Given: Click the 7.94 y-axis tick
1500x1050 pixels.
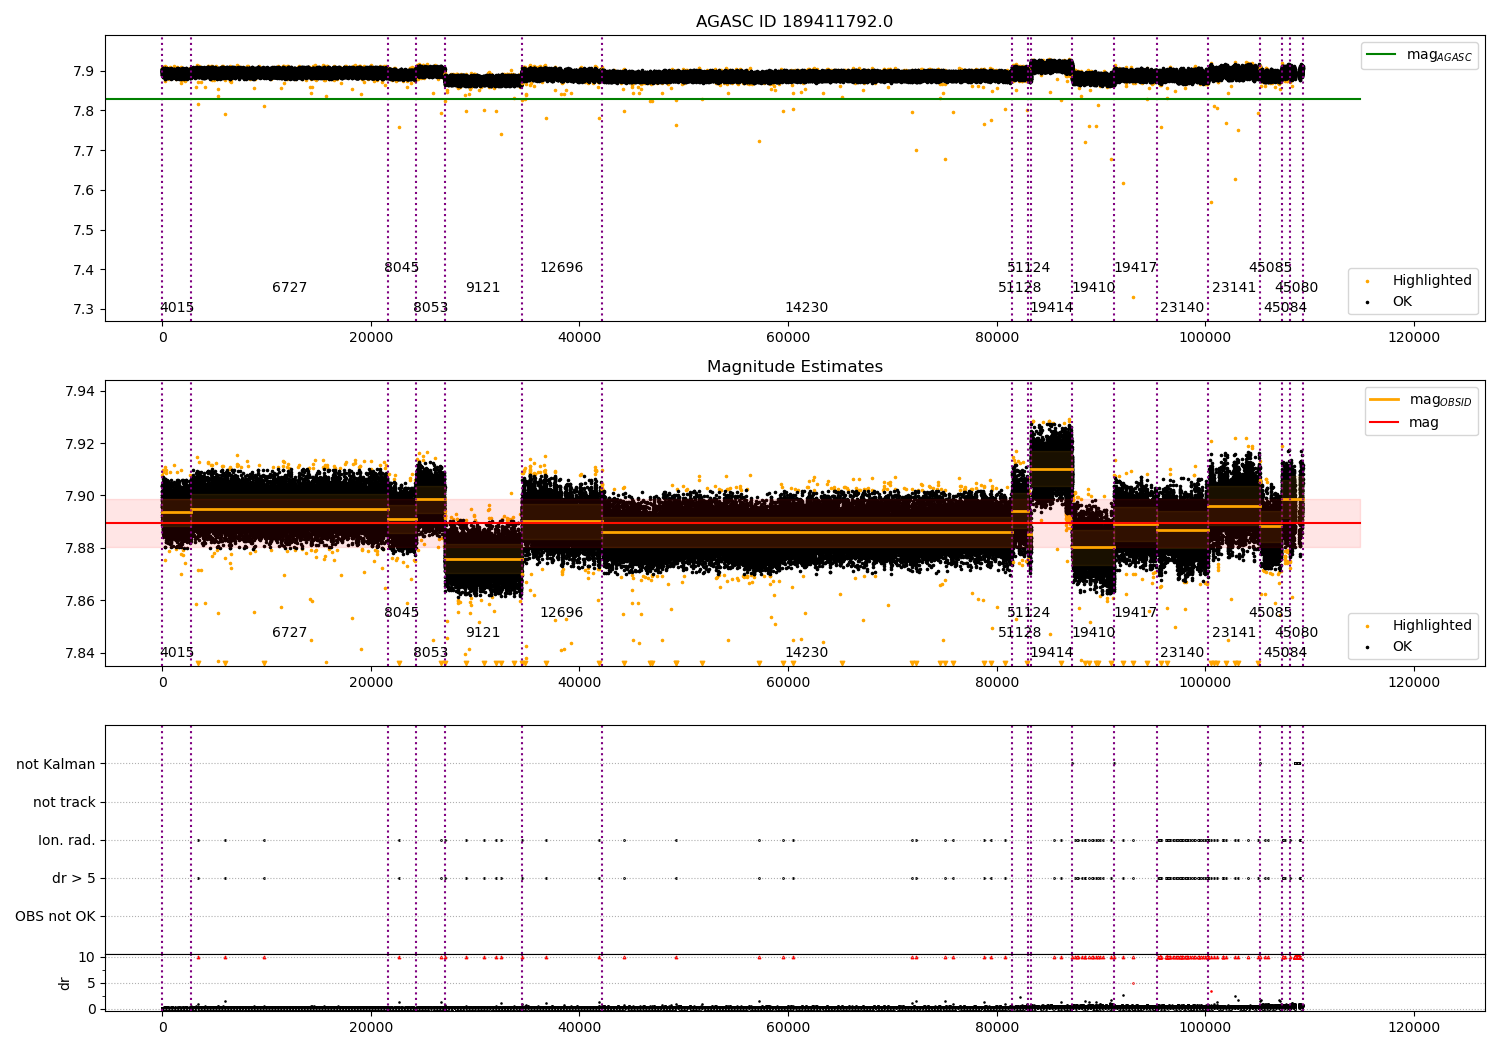Looking at the screenshot, I should (80, 391).
